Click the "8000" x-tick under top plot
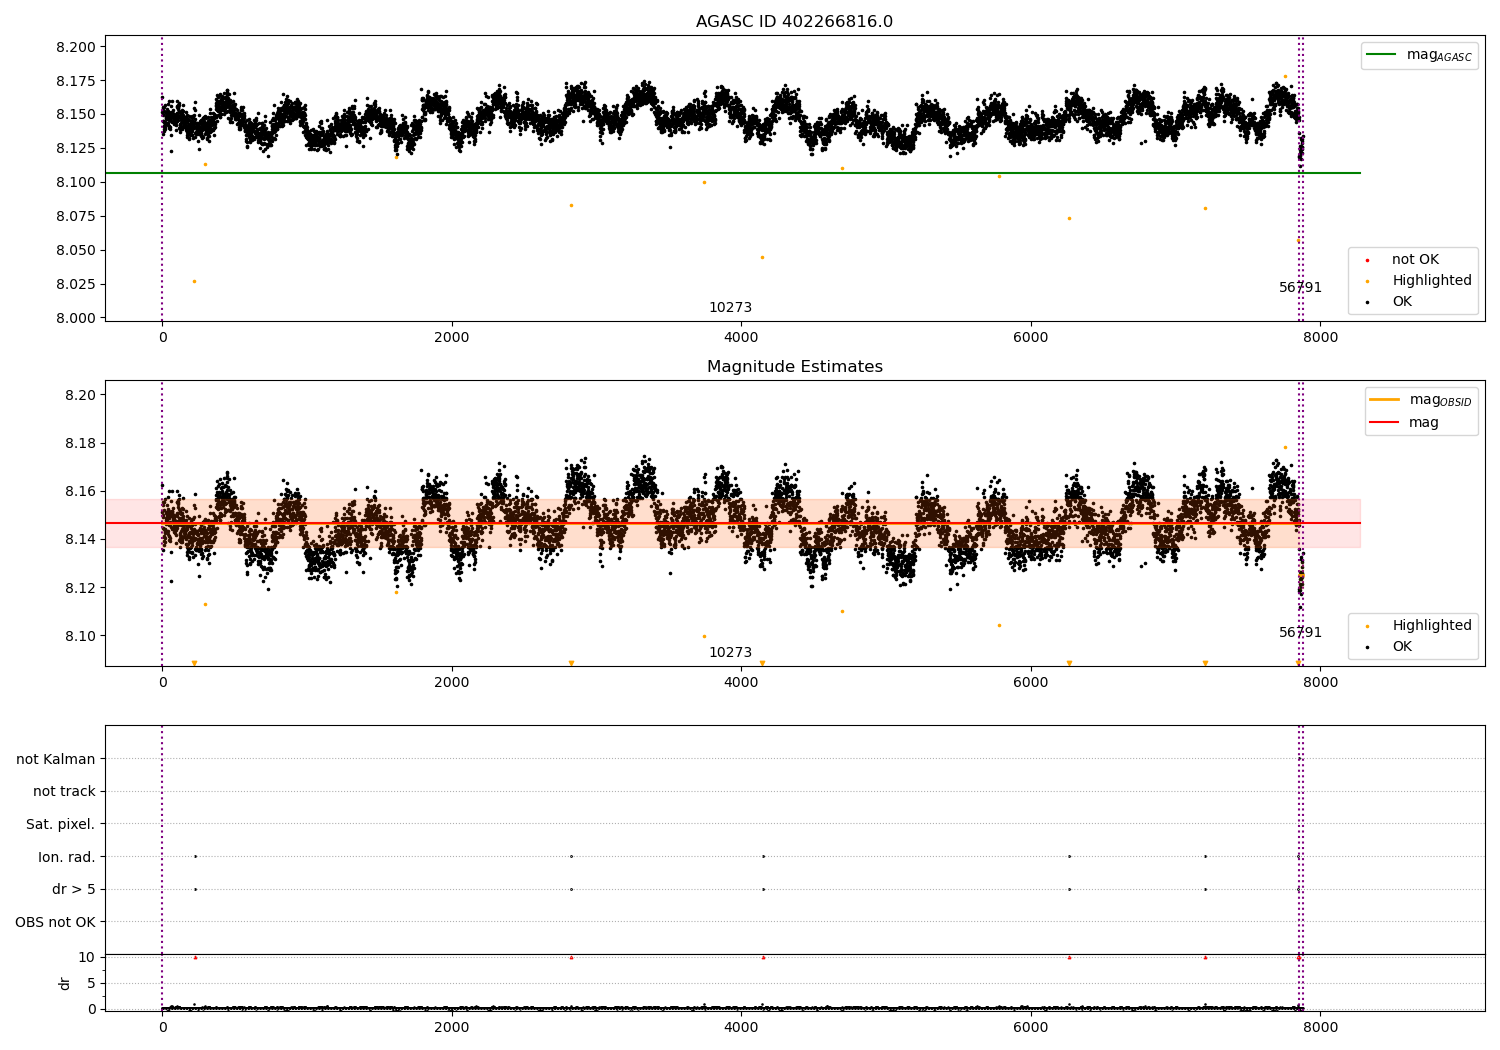 pyautogui.click(x=1320, y=339)
